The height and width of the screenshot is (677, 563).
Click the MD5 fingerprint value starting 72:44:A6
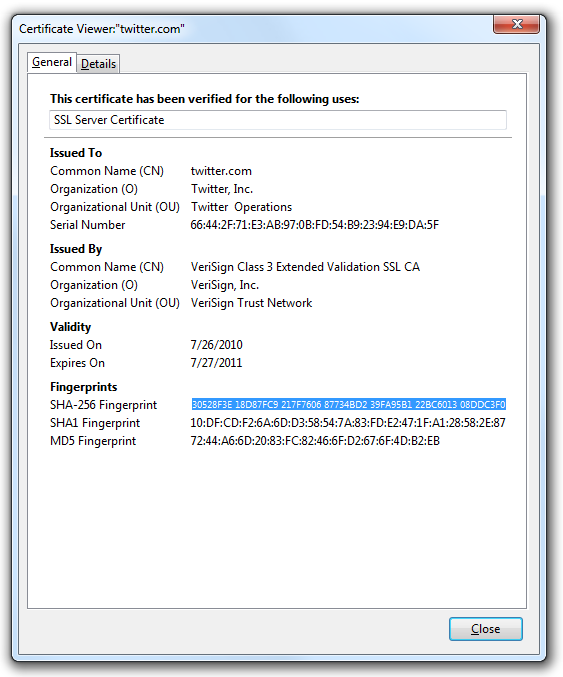coord(315,441)
